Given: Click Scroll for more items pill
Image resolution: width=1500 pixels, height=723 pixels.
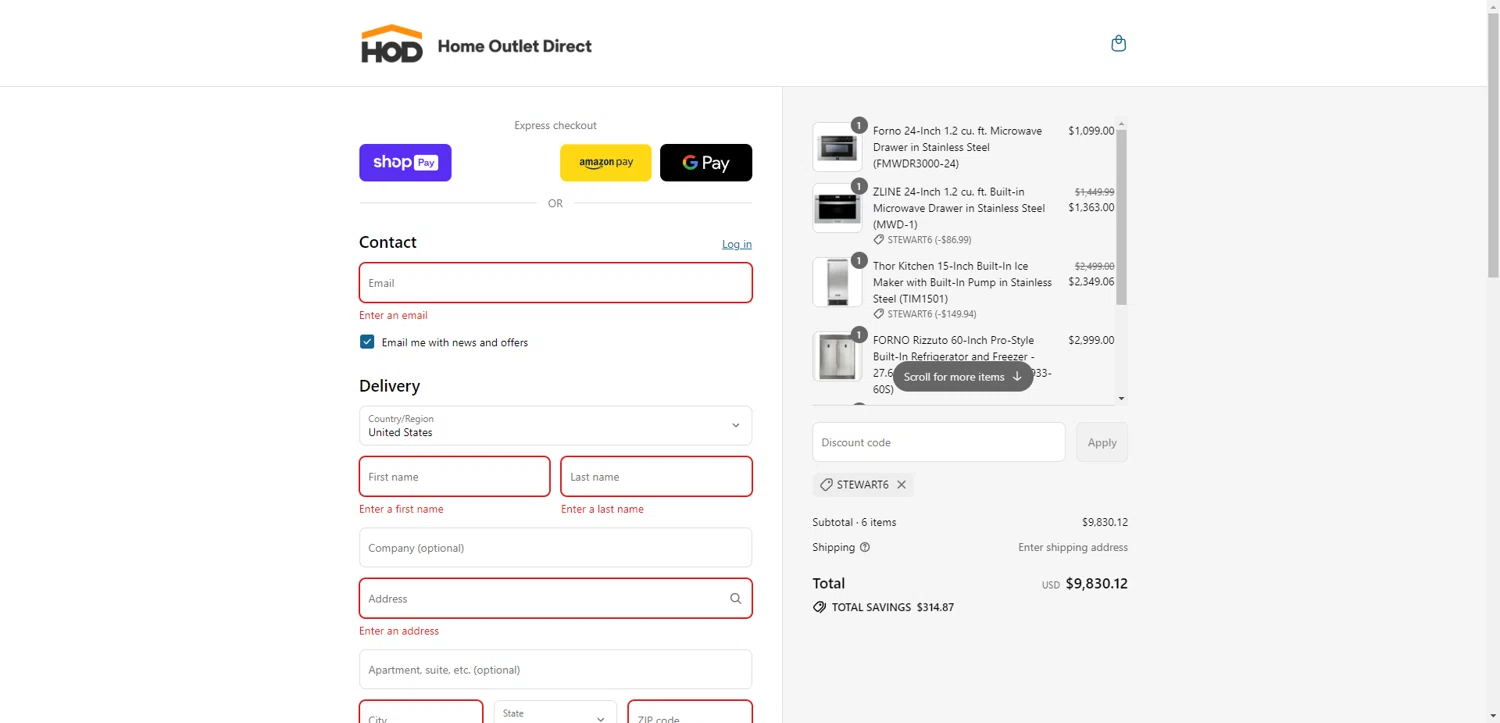Looking at the screenshot, I should [x=962, y=377].
